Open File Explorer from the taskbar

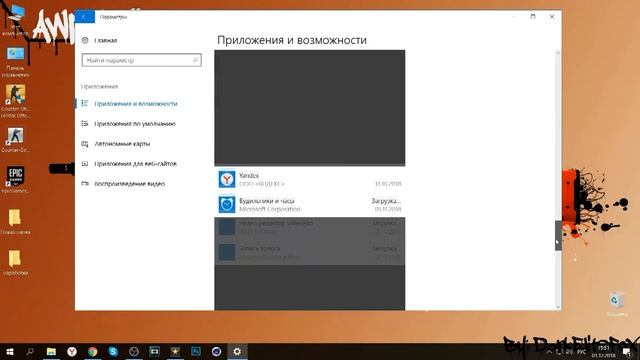(x=51, y=351)
